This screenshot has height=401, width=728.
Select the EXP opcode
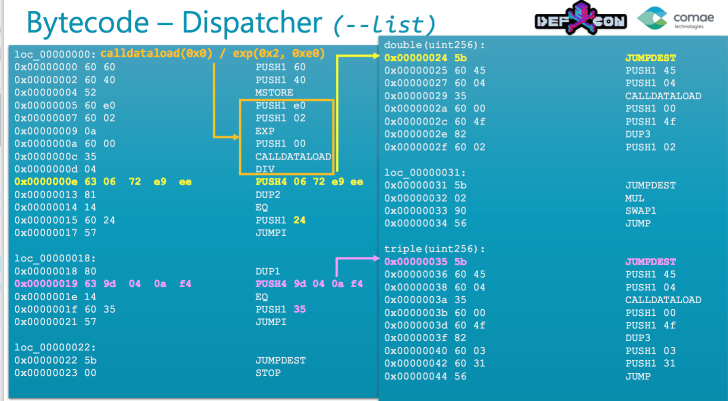[x=265, y=131]
